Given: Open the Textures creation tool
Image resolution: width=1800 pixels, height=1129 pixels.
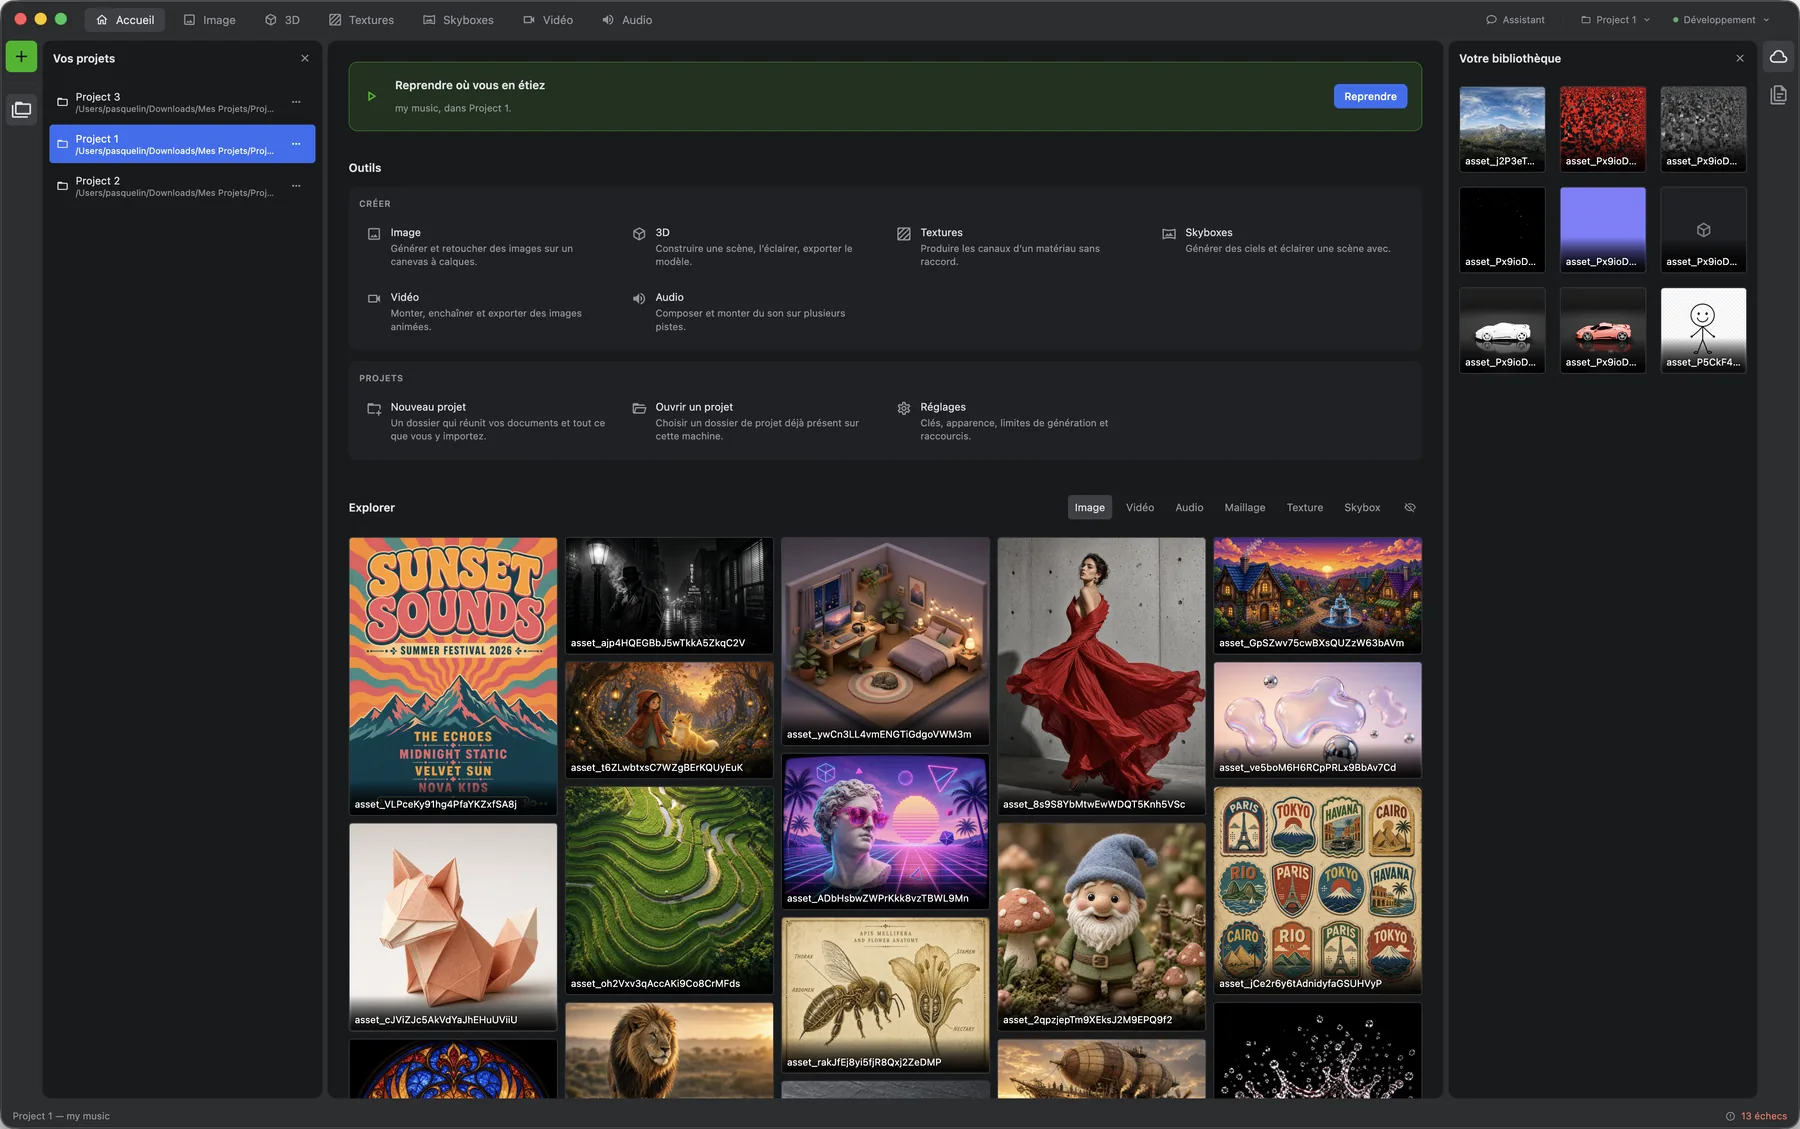Looking at the screenshot, I should (1010, 247).
